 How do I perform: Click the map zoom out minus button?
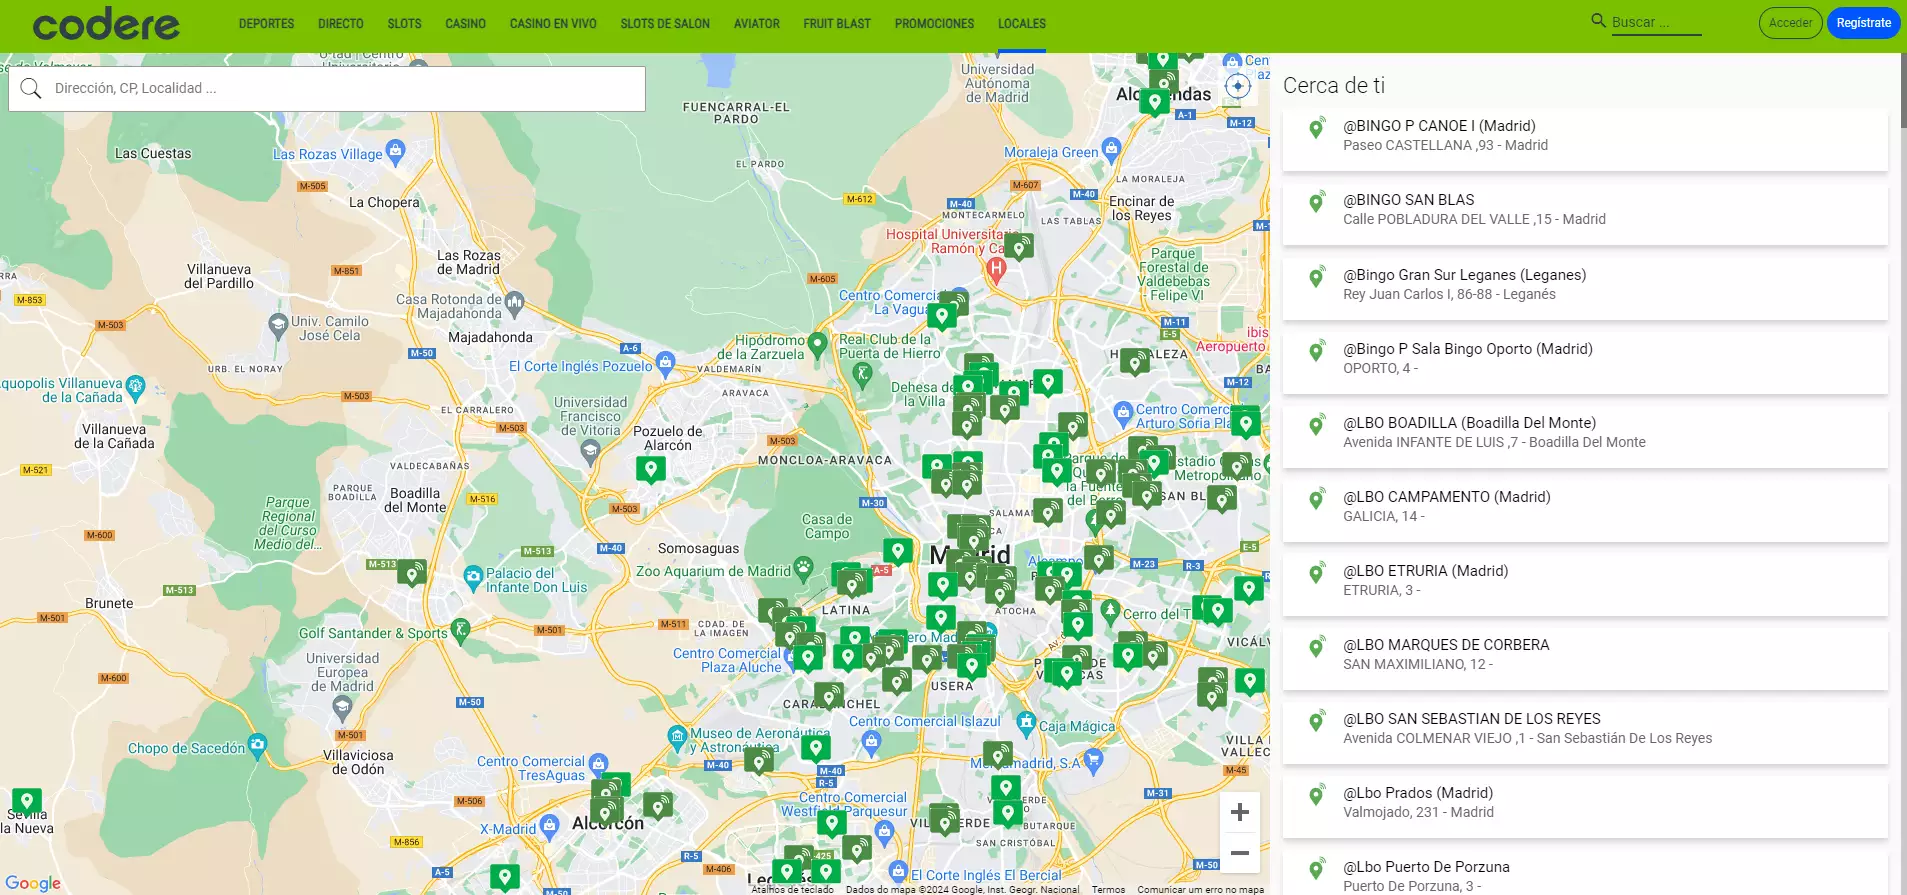(x=1239, y=853)
